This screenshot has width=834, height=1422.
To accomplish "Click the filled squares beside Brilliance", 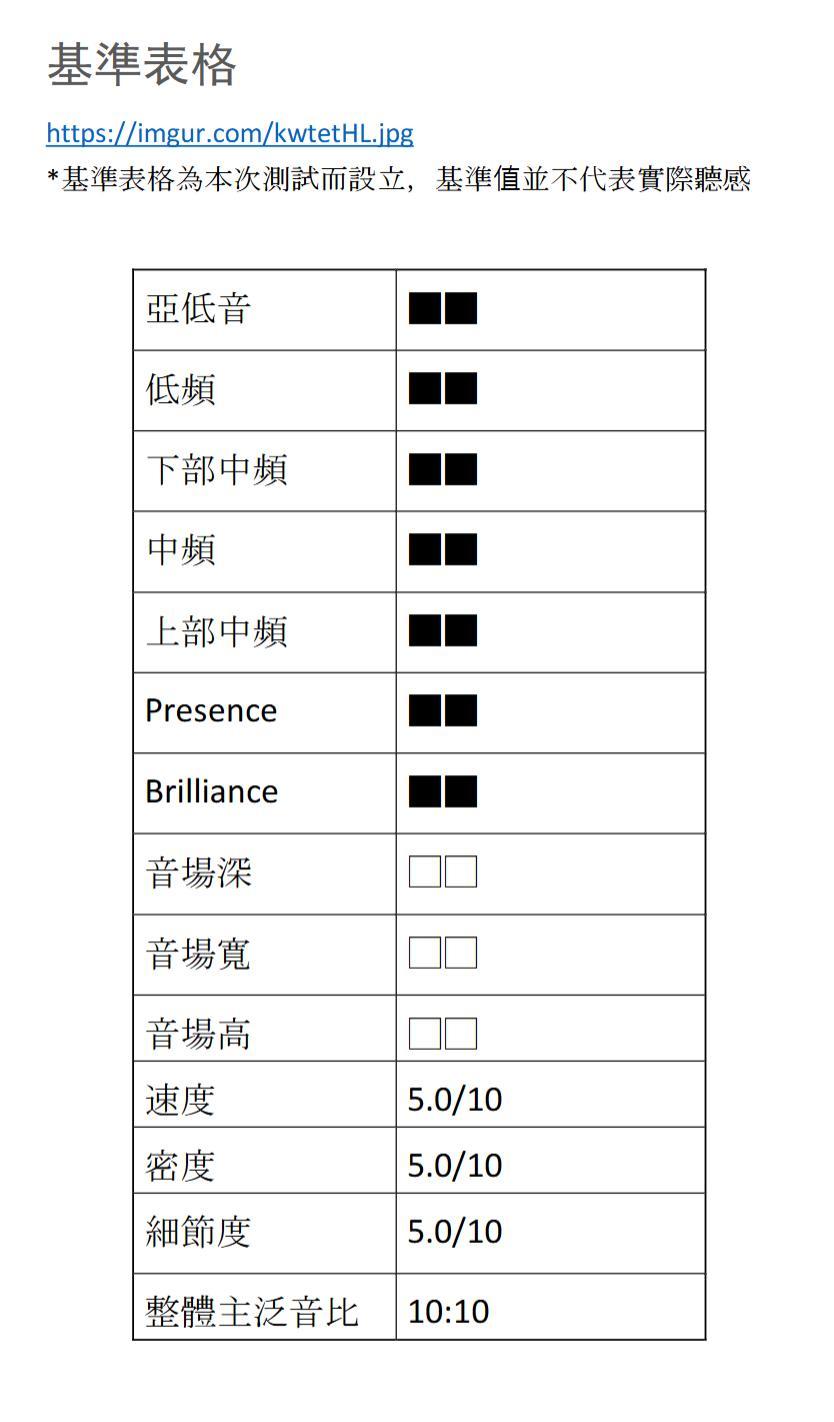I will 443,792.
